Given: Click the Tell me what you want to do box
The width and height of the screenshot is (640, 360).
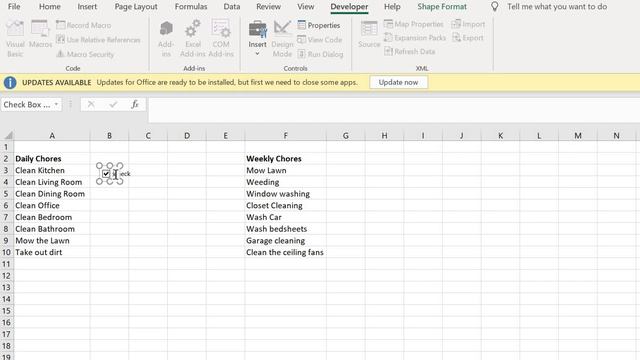Looking at the screenshot, I should click(557, 7).
